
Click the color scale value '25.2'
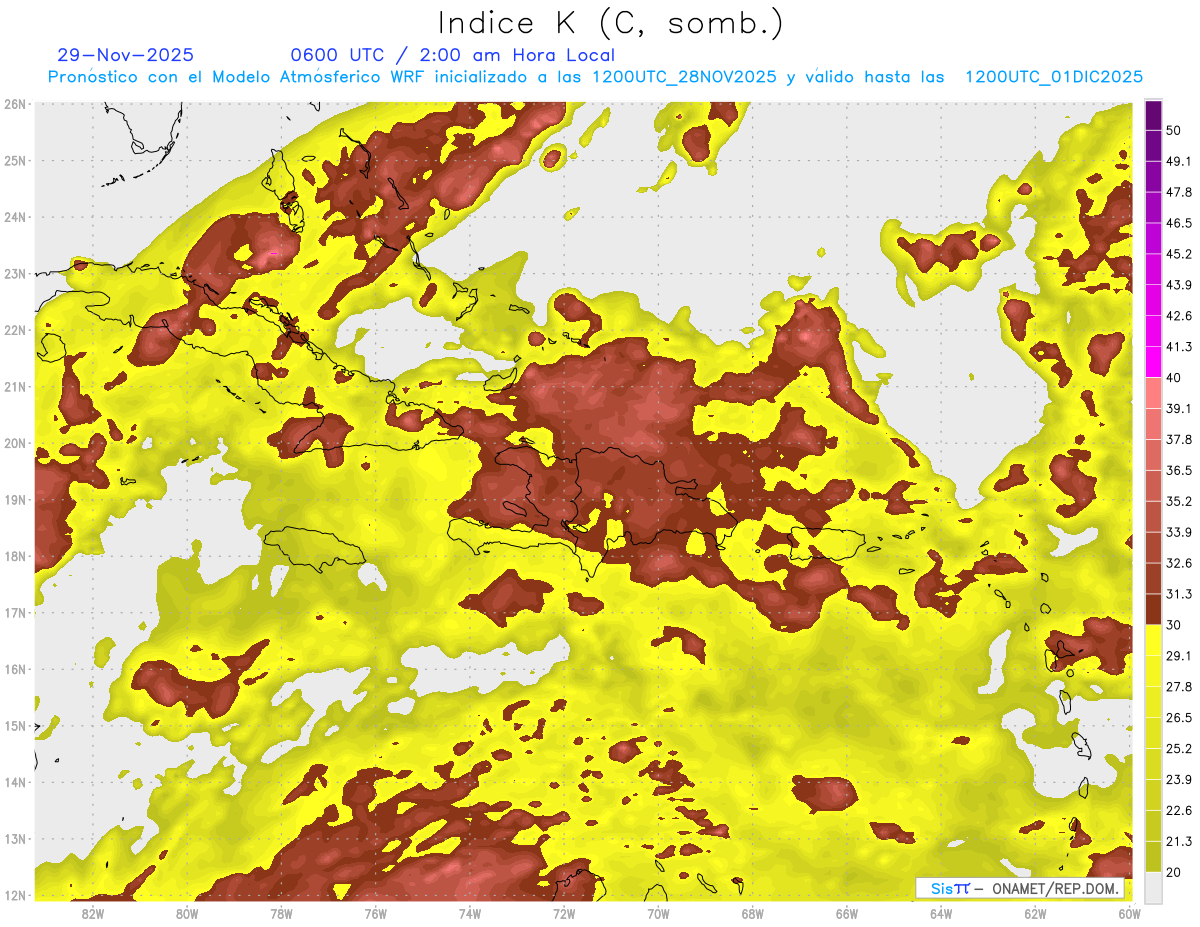(x=1178, y=748)
